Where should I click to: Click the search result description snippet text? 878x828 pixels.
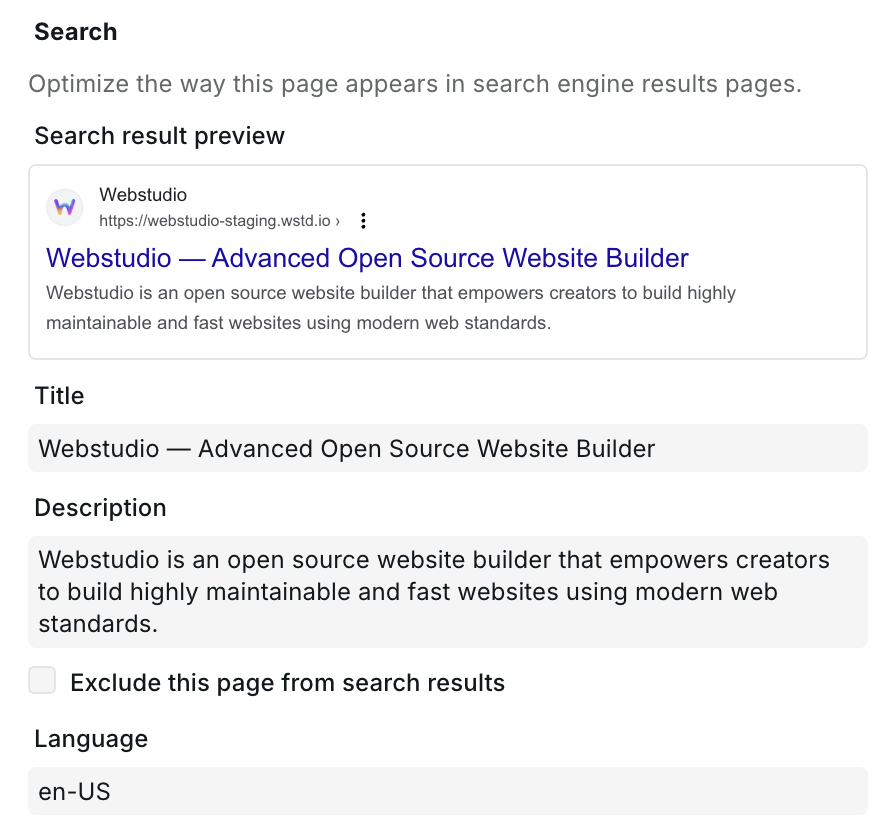point(390,307)
